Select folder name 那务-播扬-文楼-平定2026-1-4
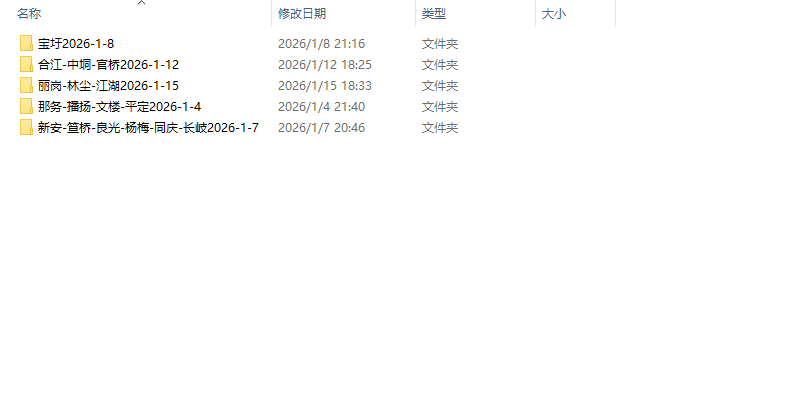The image size is (806, 411). (119, 107)
